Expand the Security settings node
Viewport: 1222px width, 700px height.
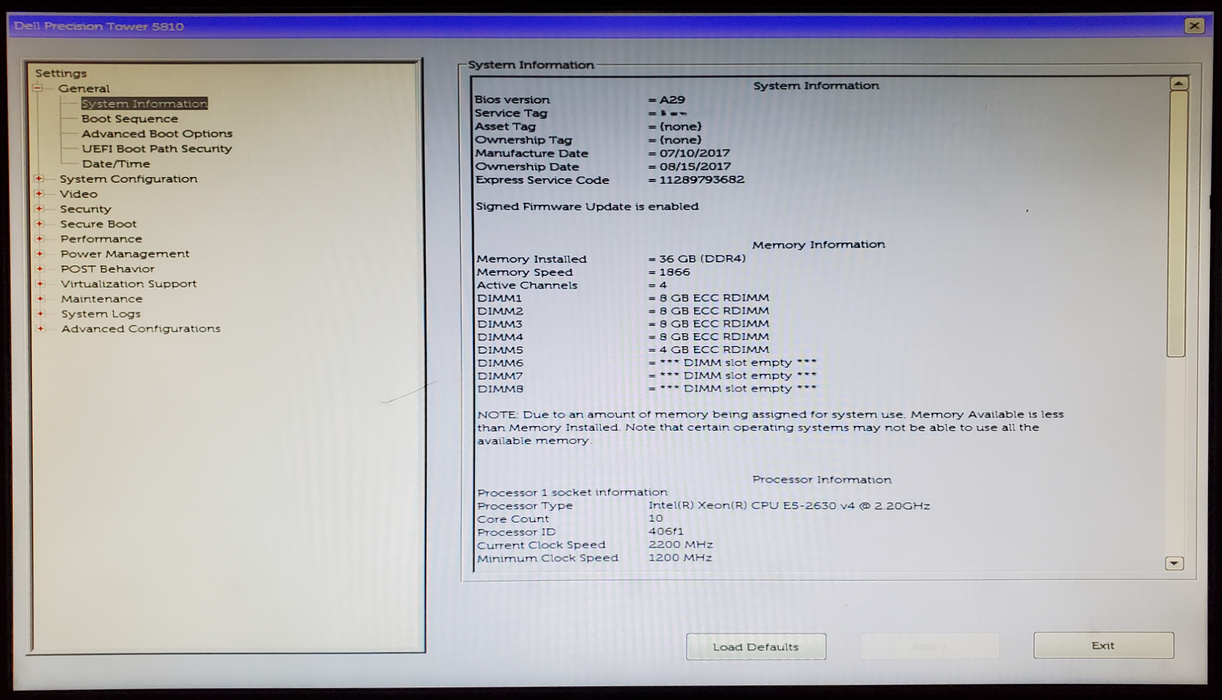tap(39, 209)
